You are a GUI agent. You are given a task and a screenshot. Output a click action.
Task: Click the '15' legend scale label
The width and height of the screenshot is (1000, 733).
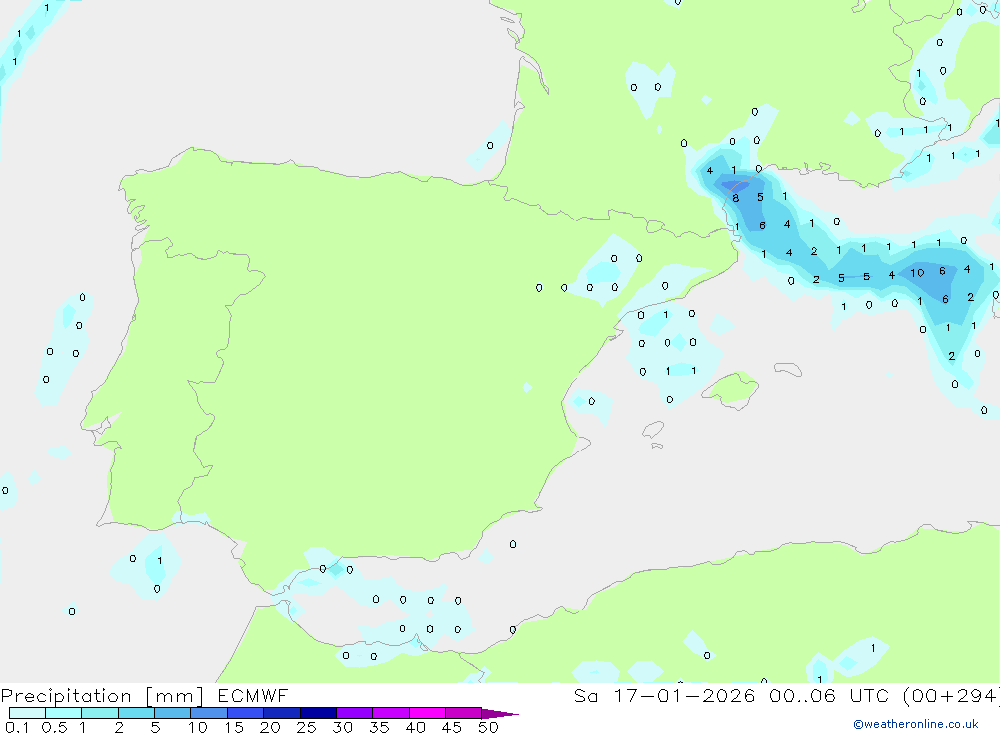(234, 727)
